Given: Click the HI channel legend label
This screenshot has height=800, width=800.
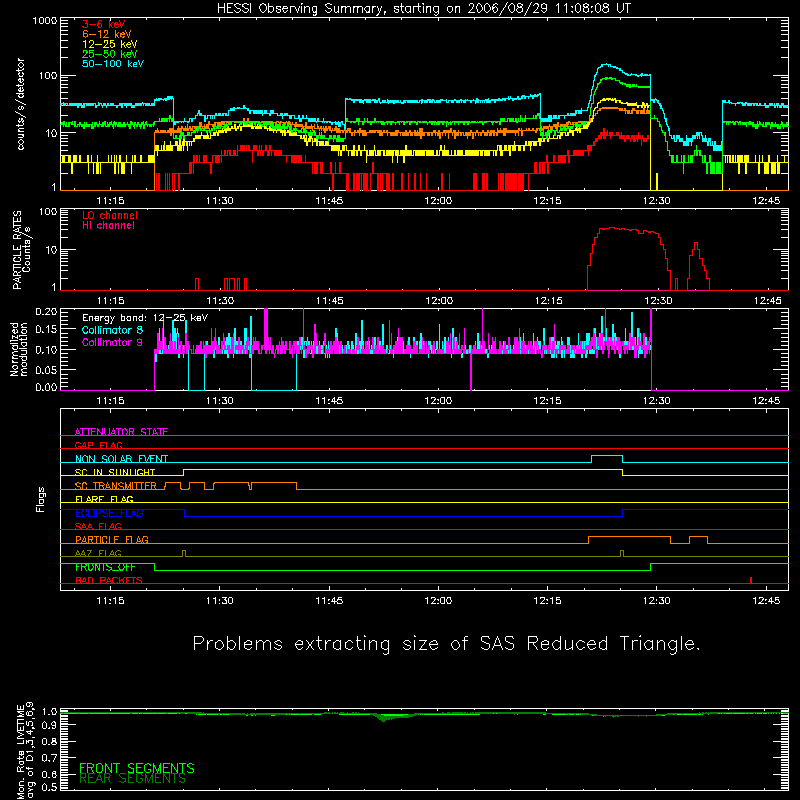Looking at the screenshot, I should point(108,226).
